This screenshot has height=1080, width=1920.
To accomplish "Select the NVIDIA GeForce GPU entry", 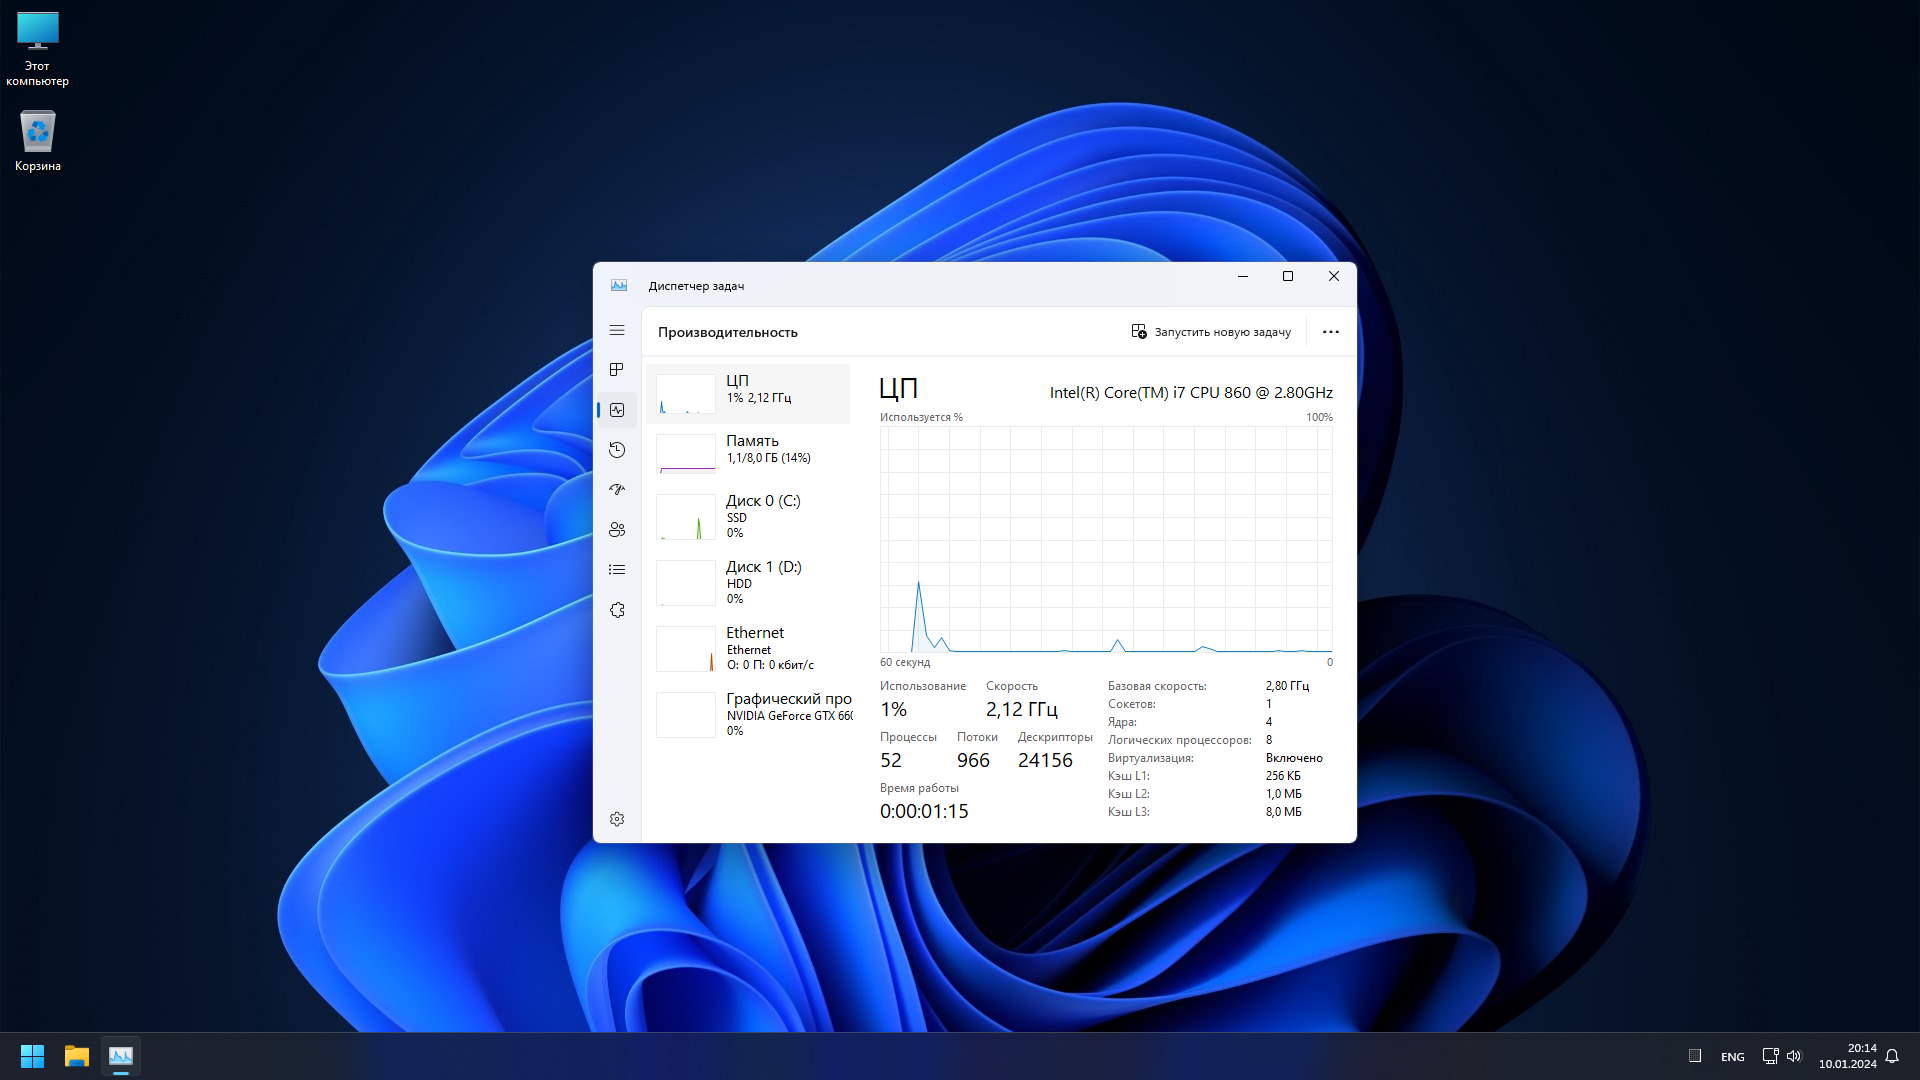I will click(748, 714).
